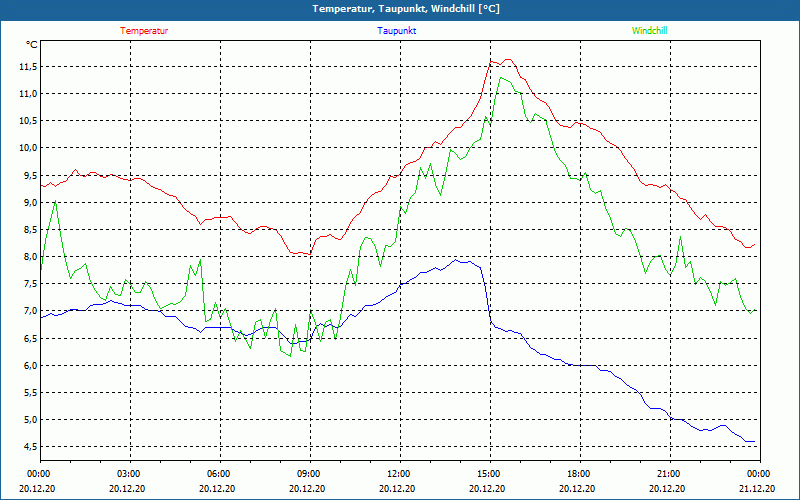Select the 6,5 y-axis value

pyautogui.click(x=30, y=338)
